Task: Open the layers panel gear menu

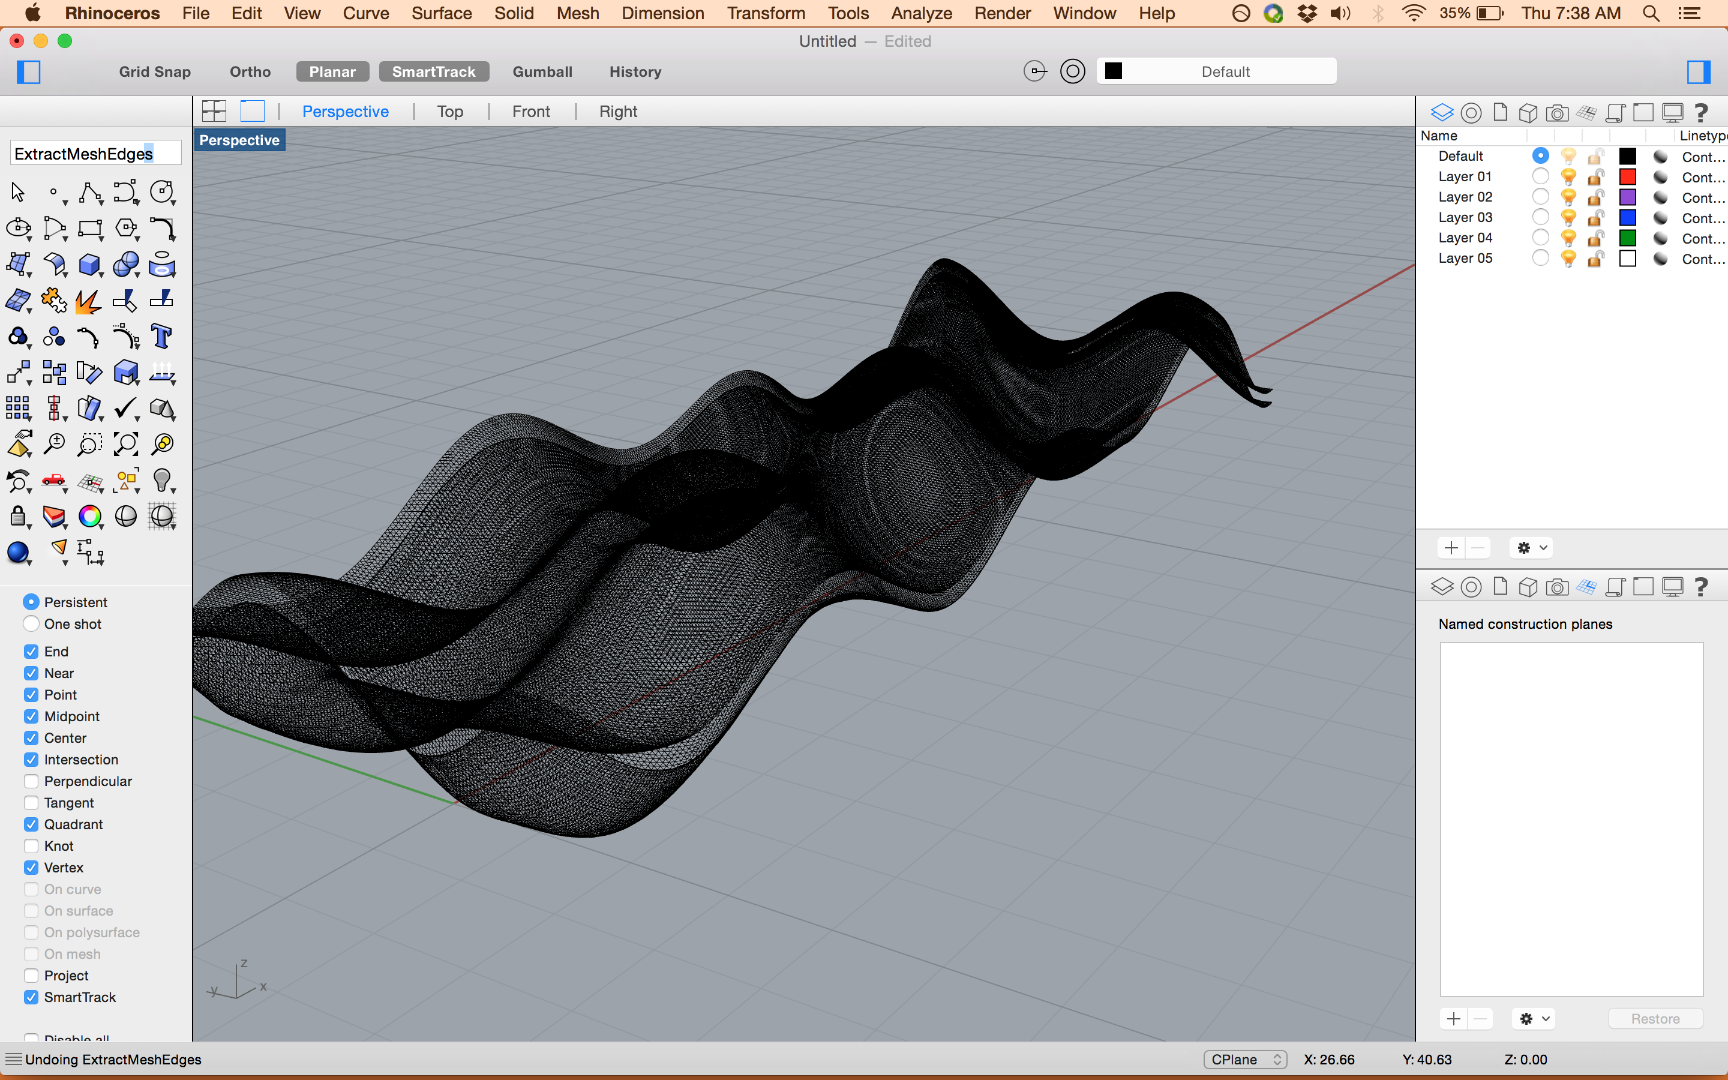Action: pos(1530,547)
